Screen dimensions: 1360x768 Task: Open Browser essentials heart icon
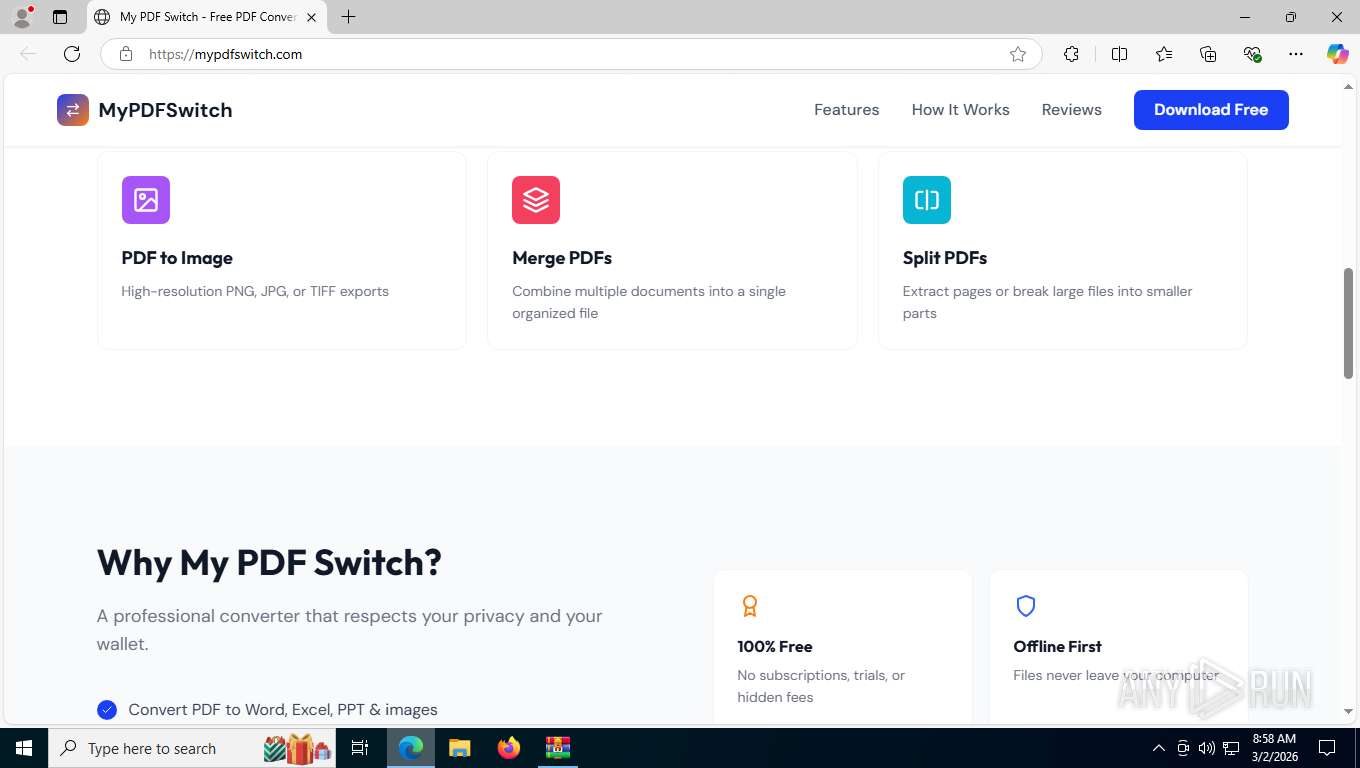(1252, 54)
